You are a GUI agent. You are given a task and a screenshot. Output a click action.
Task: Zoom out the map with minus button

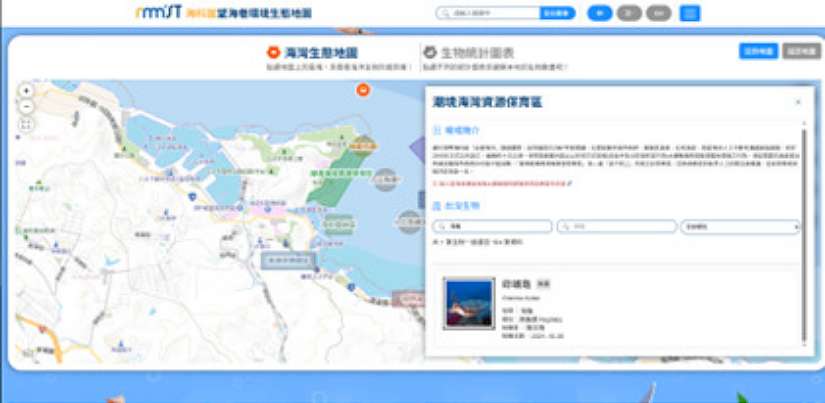(26, 106)
